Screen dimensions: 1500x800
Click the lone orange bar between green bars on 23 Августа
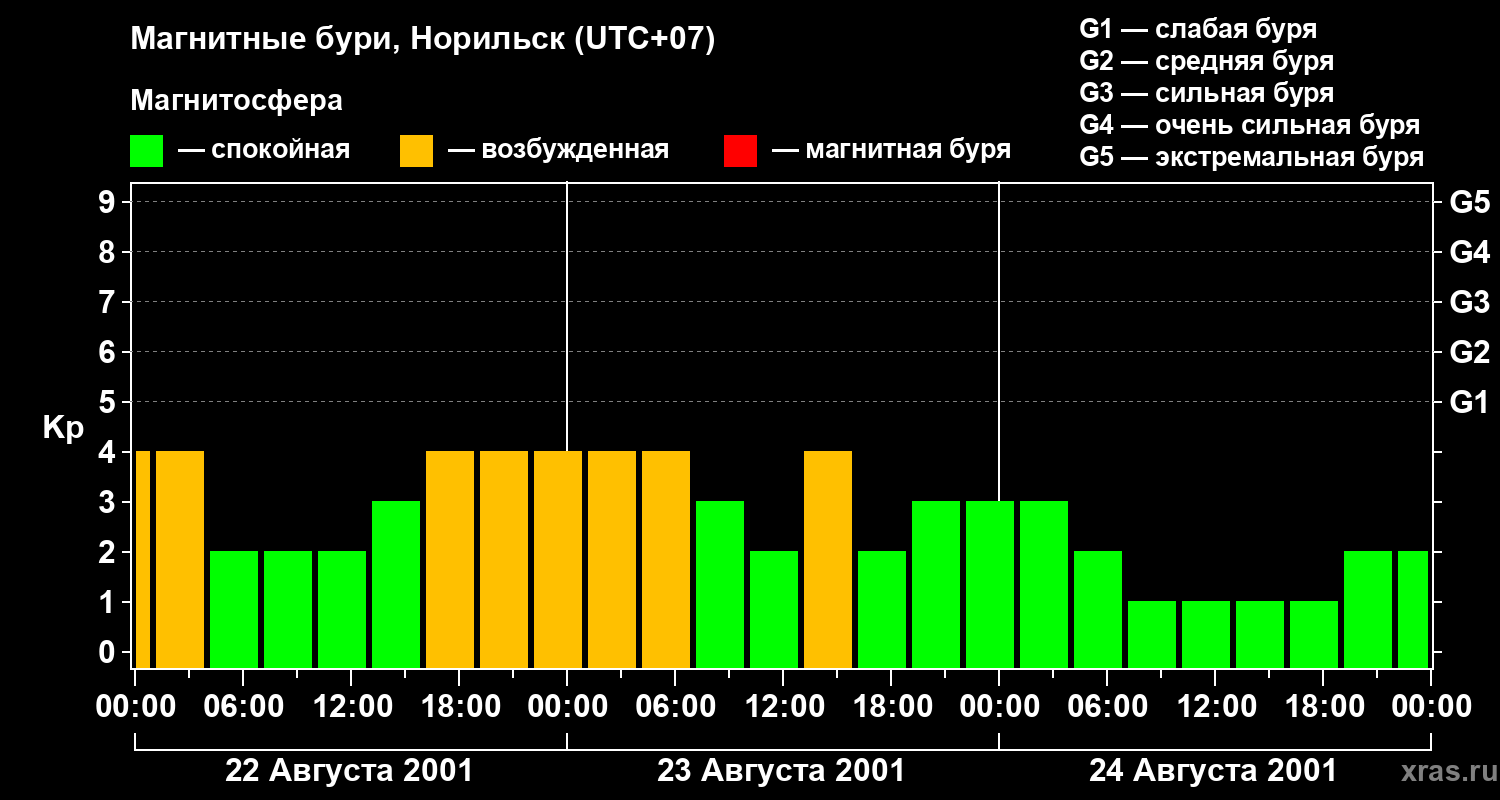coord(828,559)
